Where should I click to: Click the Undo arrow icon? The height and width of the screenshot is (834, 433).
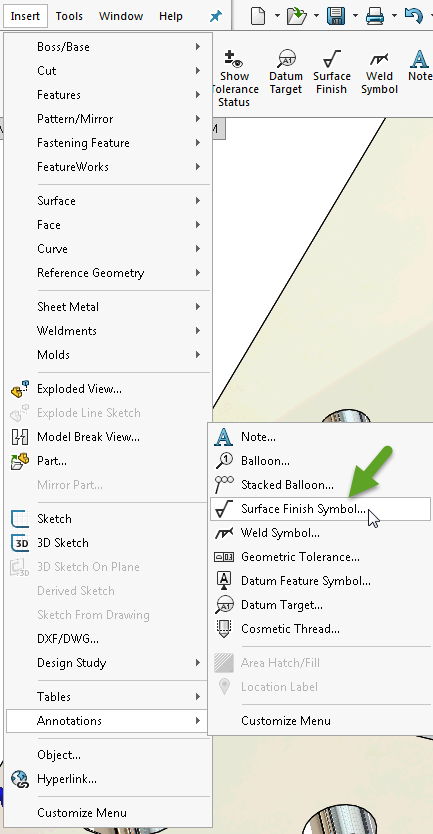(x=413, y=15)
